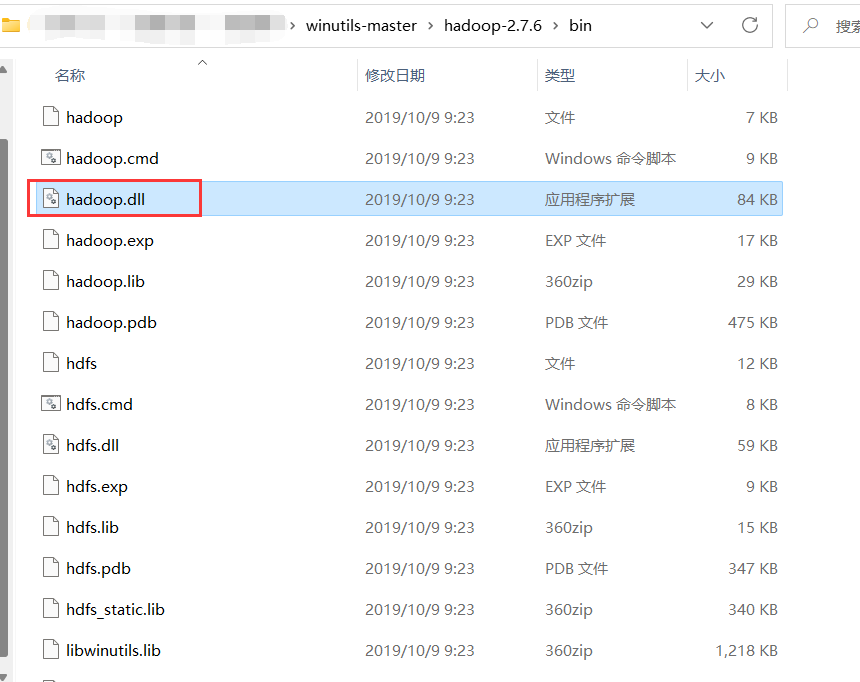The height and width of the screenshot is (682, 860).
Task: Click the hdfs.lib file icon
Action: coord(51,527)
